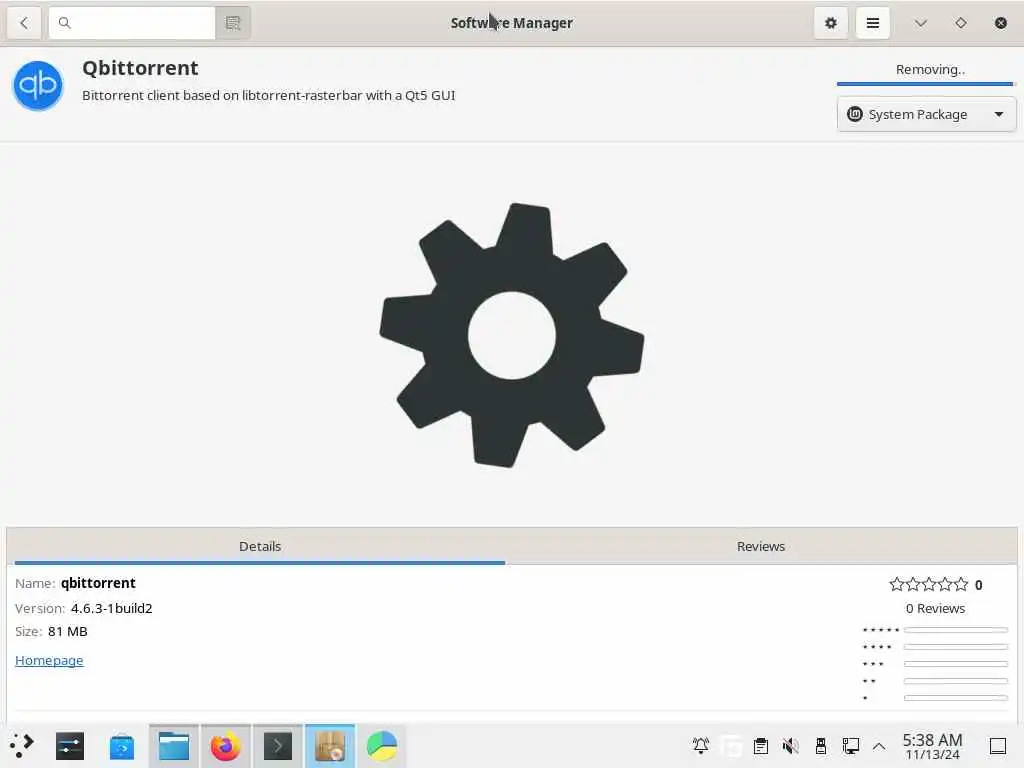Screen dimensions: 1024x768
Task: Switch to the Details tab
Action: point(260,547)
